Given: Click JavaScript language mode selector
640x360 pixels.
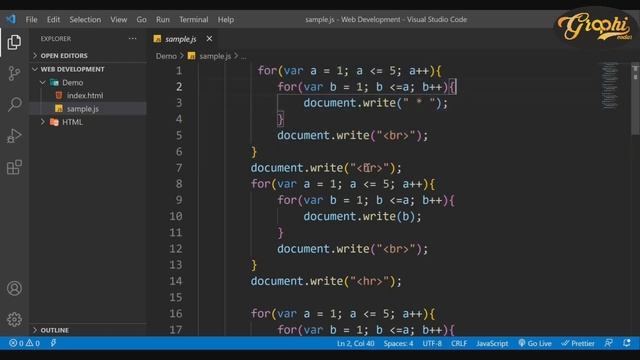Looking at the screenshot, I should click(492, 343).
